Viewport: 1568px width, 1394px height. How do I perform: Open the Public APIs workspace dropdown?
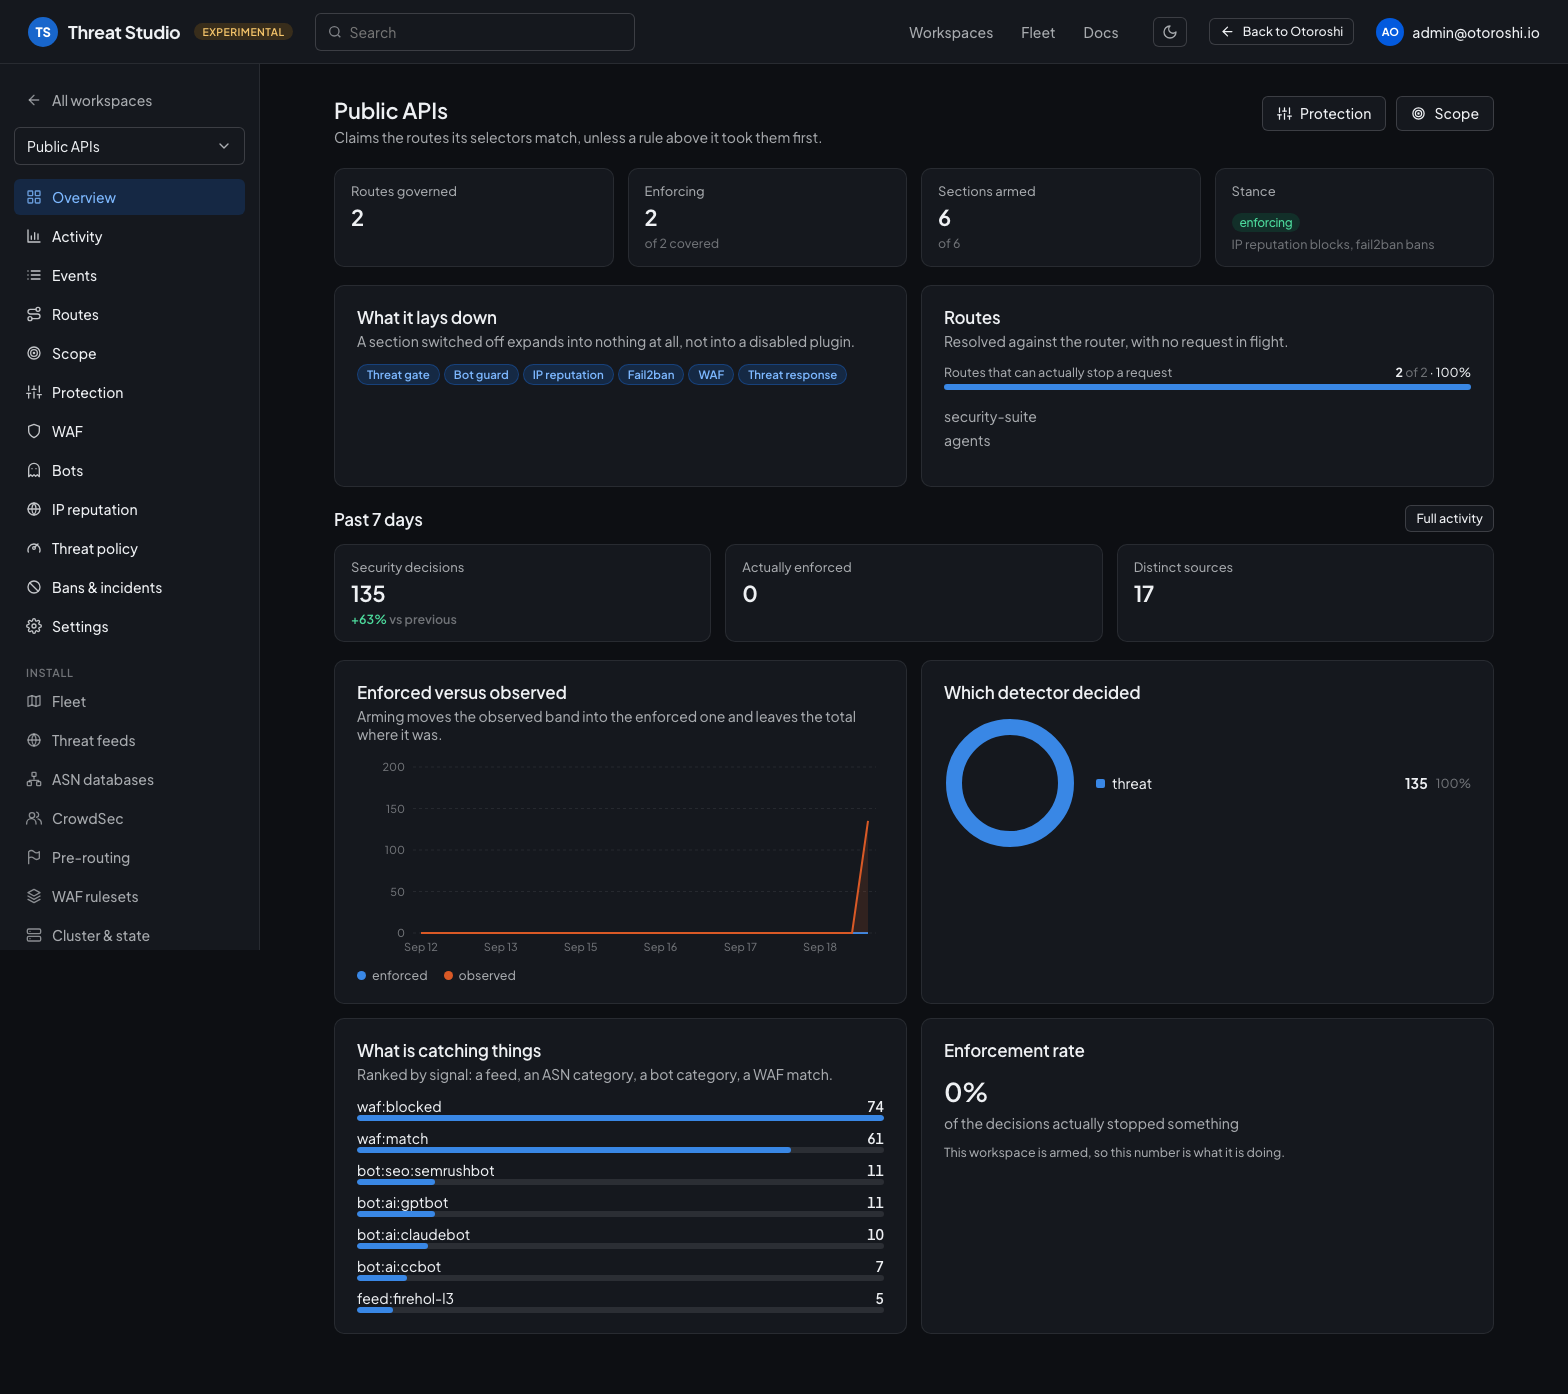[x=129, y=146]
